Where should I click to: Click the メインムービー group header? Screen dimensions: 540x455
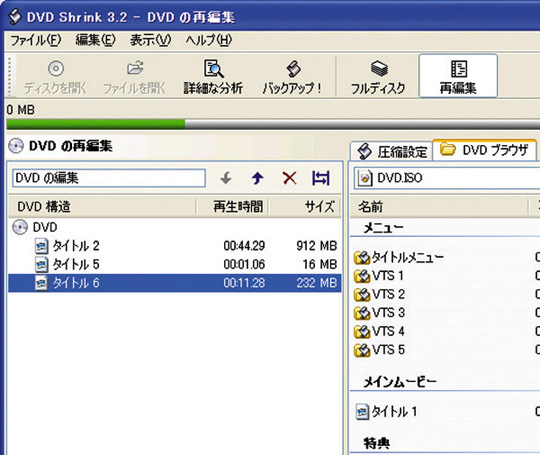coord(400,382)
